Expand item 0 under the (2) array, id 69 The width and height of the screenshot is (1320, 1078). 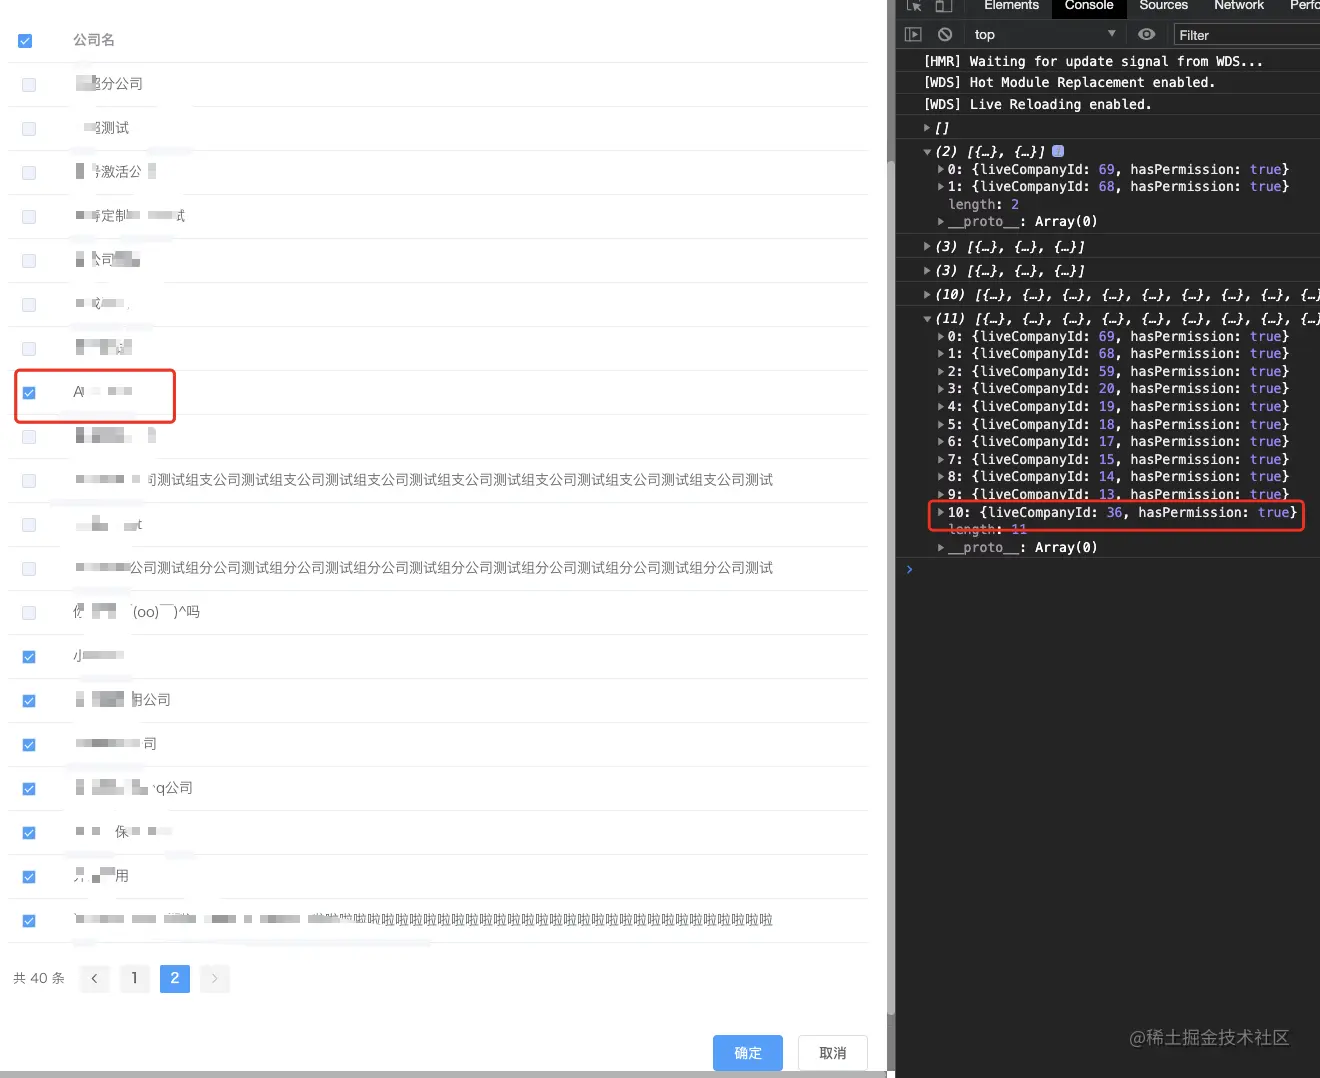click(x=940, y=170)
